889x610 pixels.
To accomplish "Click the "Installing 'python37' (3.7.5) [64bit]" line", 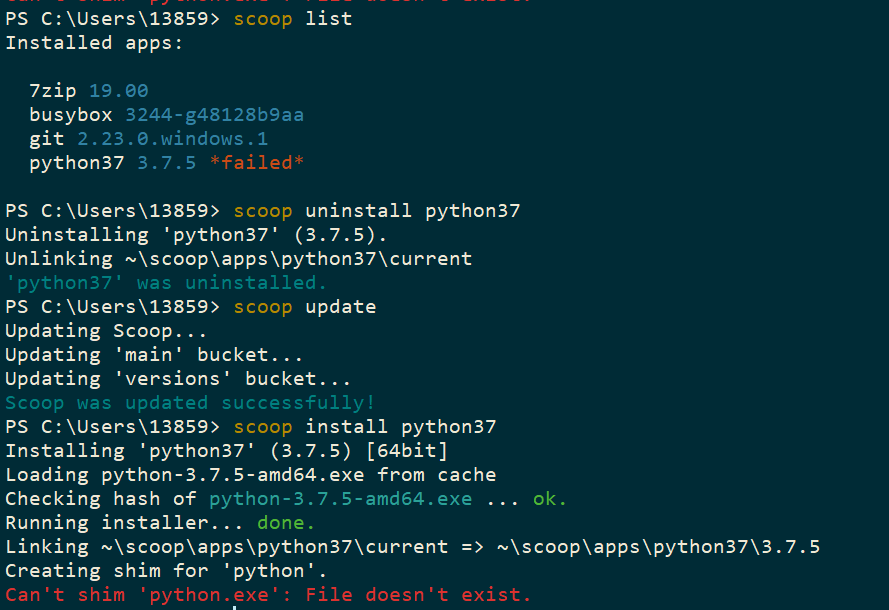I will [227, 451].
